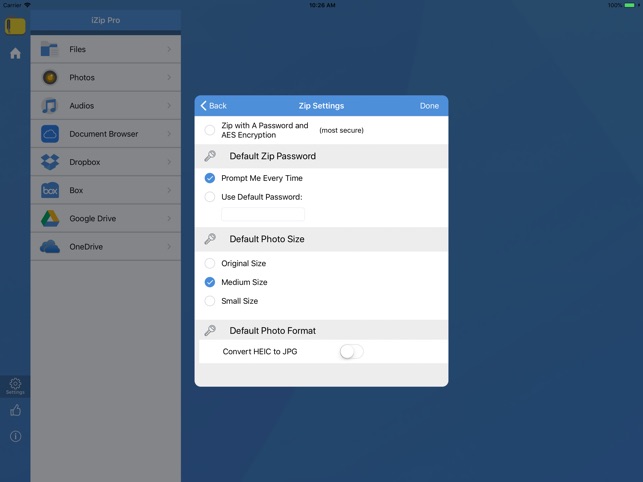This screenshot has height=482, width=643.
Task: Select the Photos sunflower icon
Action: pos(50,77)
